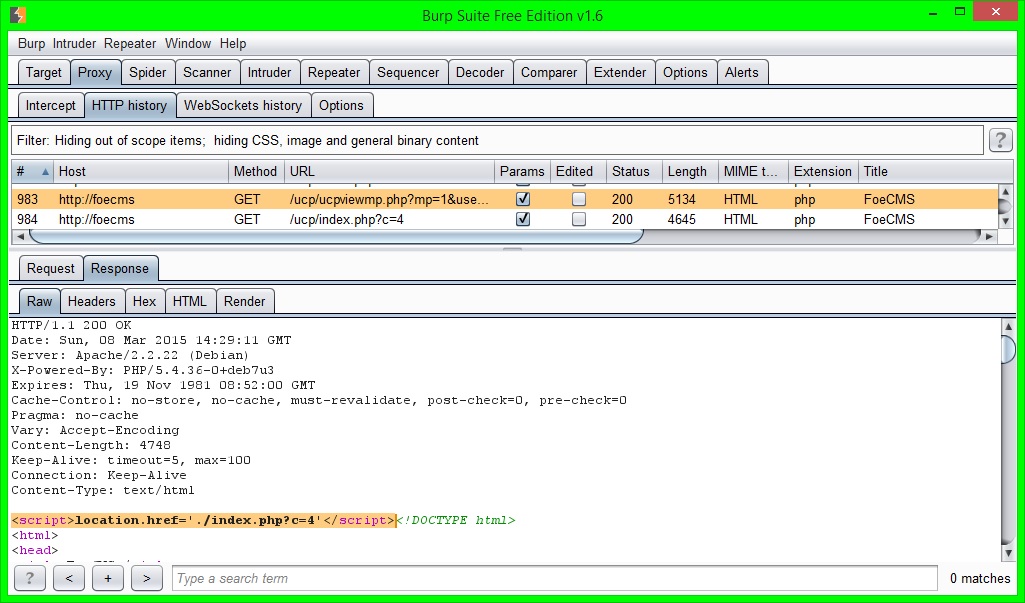Switch to the Extender tab

click(x=620, y=72)
